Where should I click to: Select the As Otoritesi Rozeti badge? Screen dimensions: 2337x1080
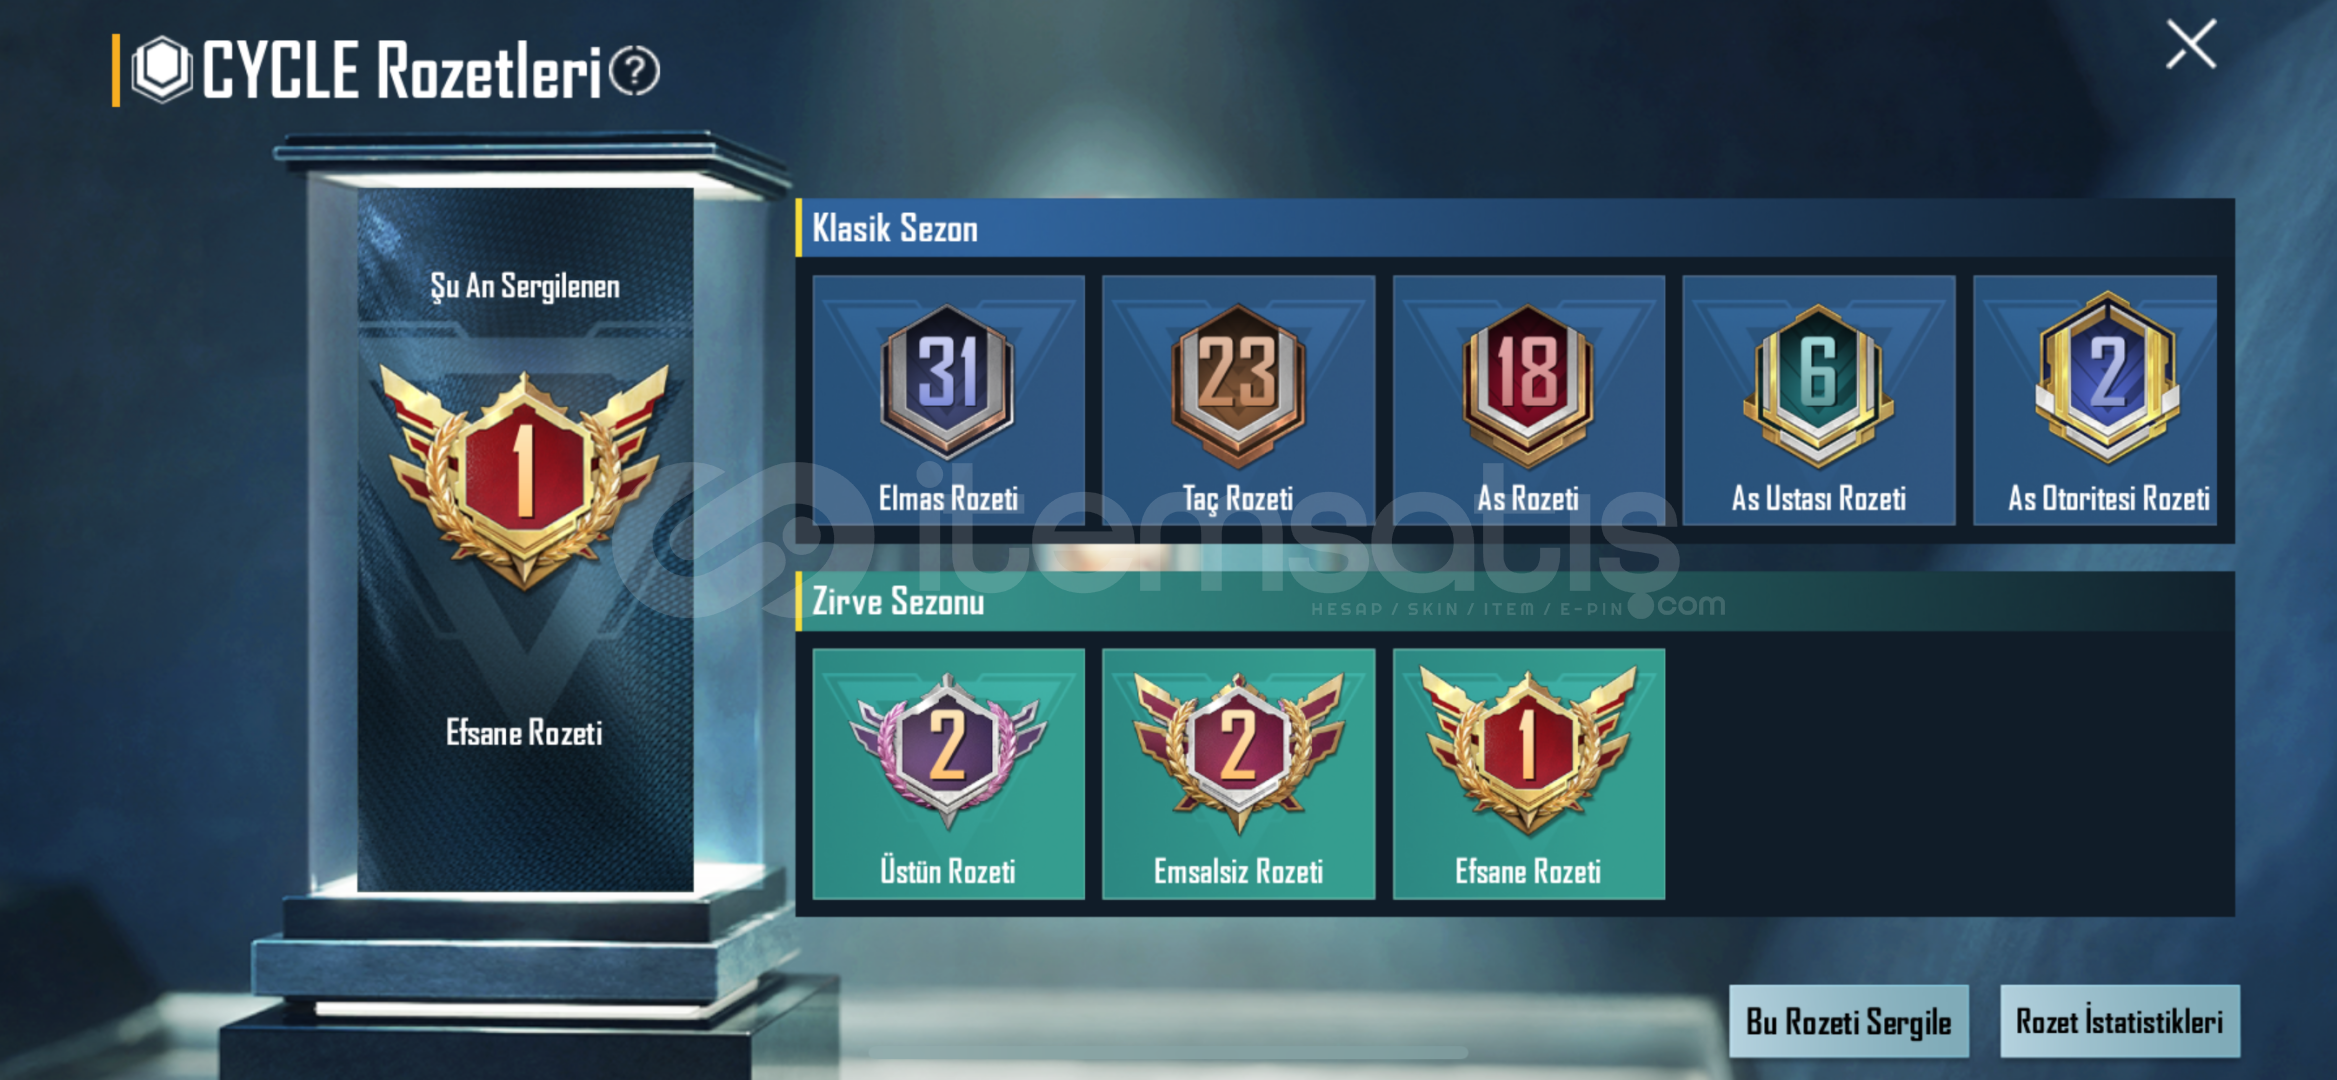point(2095,400)
